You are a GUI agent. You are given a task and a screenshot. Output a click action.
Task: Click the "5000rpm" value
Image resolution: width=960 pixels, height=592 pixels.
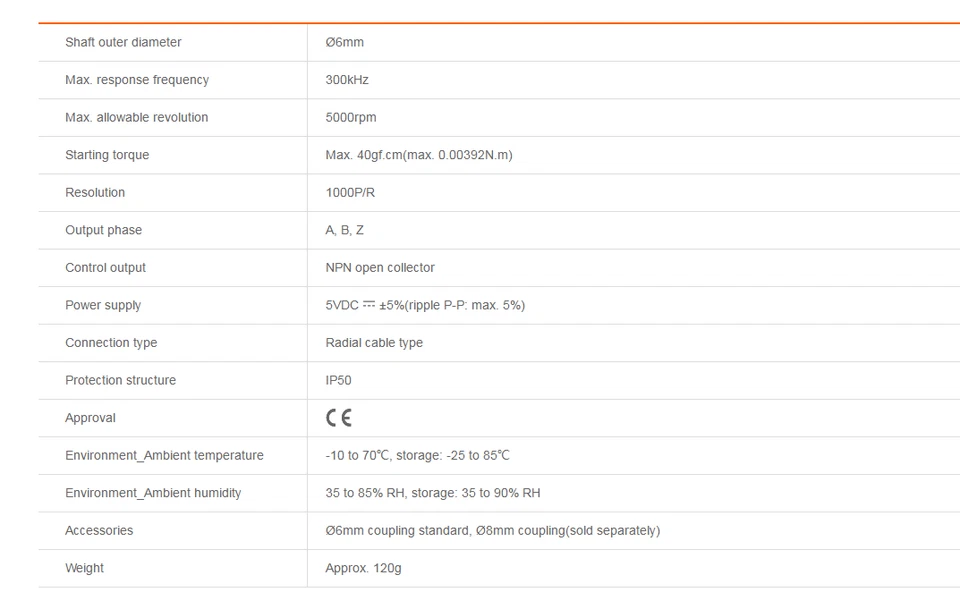tap(351, 117)
